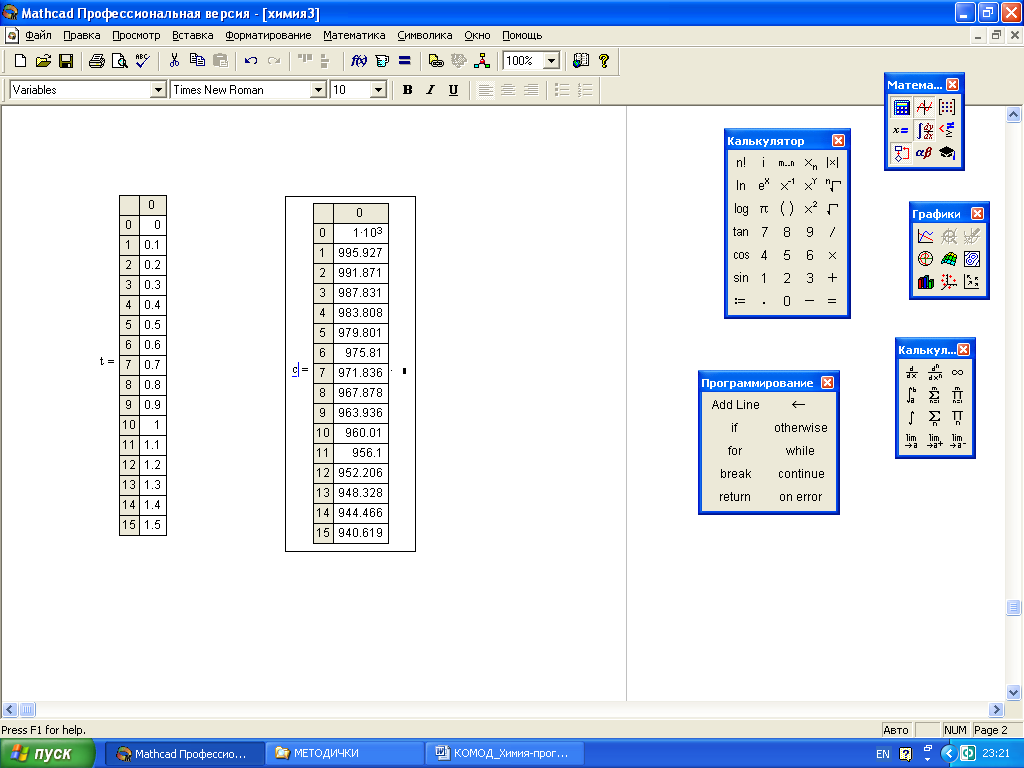The height and width of the screenshot is (768, 1024).
Task: Click the Save document toolbar icon
Action: point(66,61)
